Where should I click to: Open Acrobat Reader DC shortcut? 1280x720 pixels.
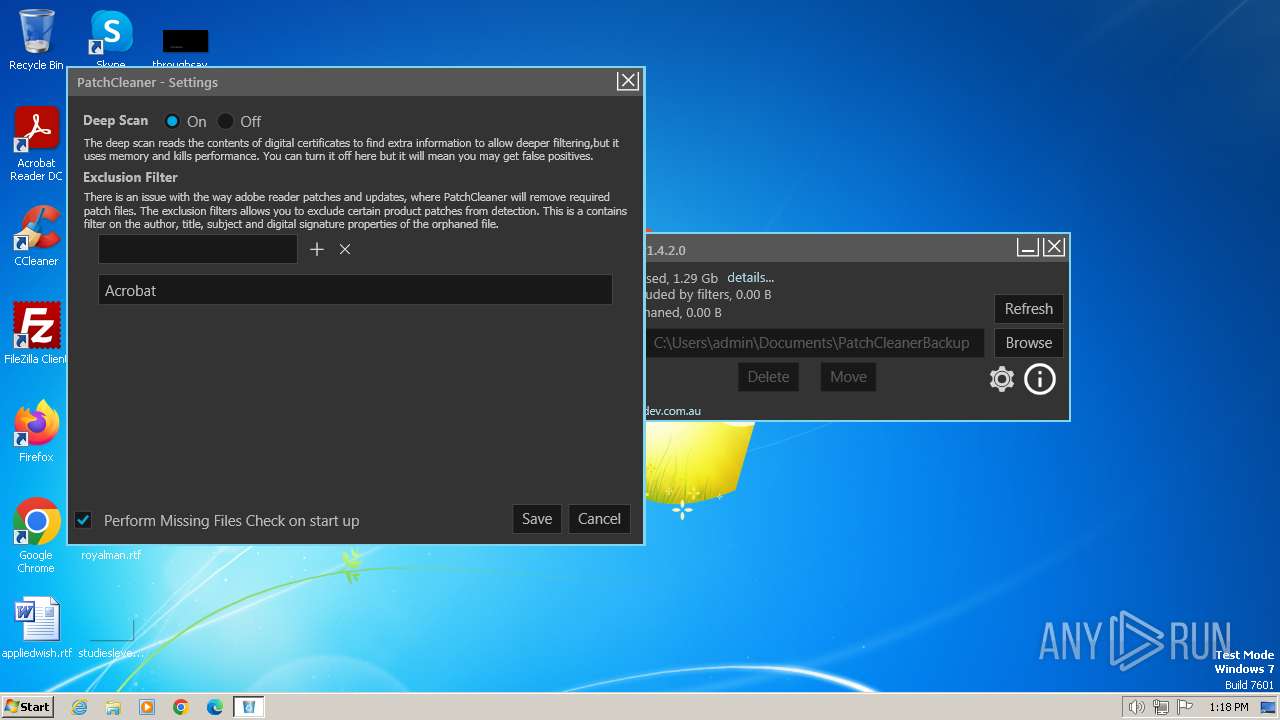(x=36, y=144)
